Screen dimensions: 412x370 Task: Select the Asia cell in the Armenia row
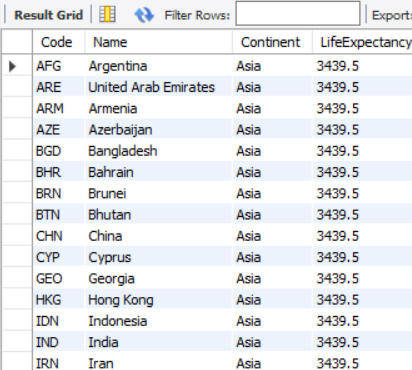[272, 108]
